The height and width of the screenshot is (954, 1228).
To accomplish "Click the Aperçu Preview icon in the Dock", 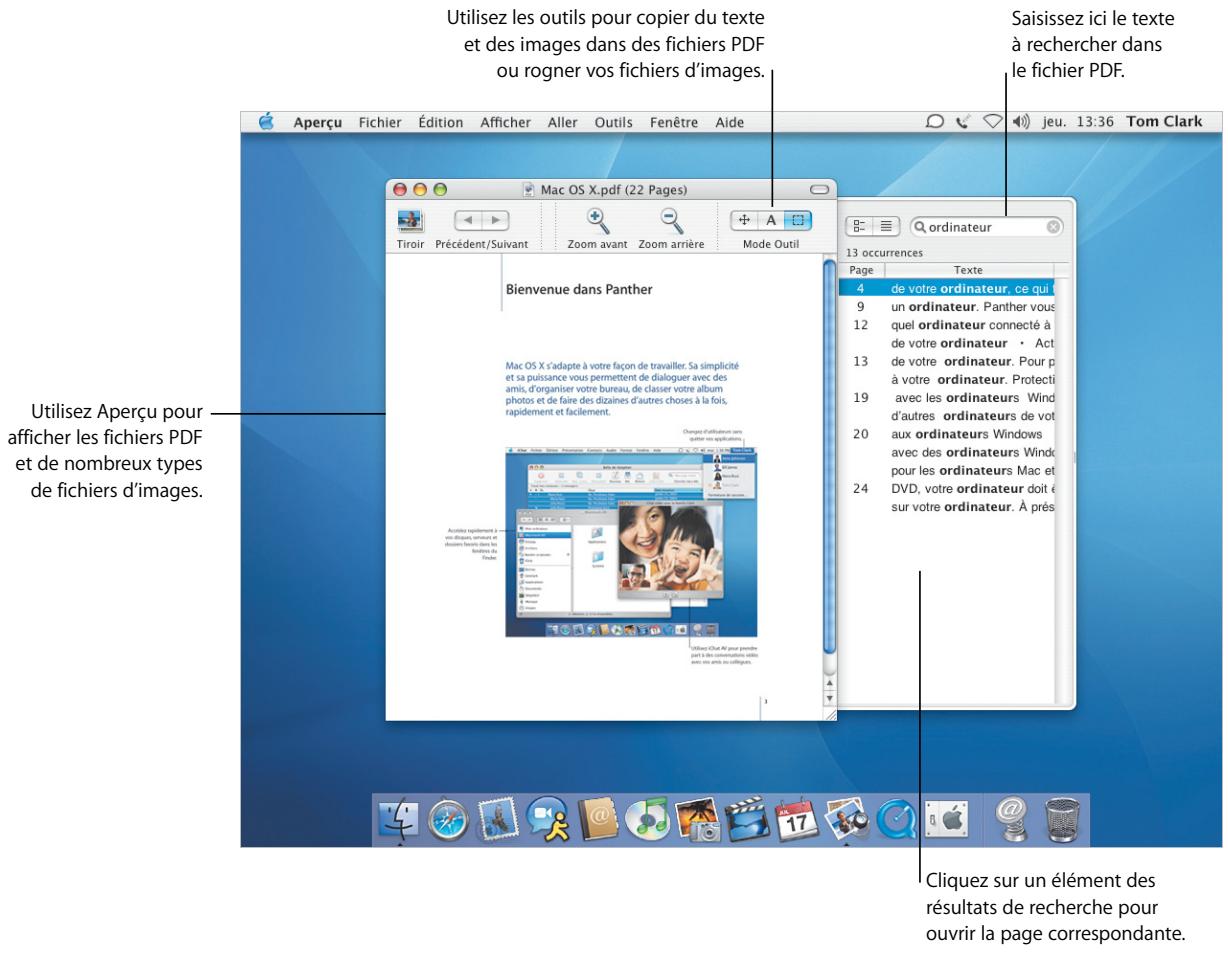I will (x=846, y=820).
